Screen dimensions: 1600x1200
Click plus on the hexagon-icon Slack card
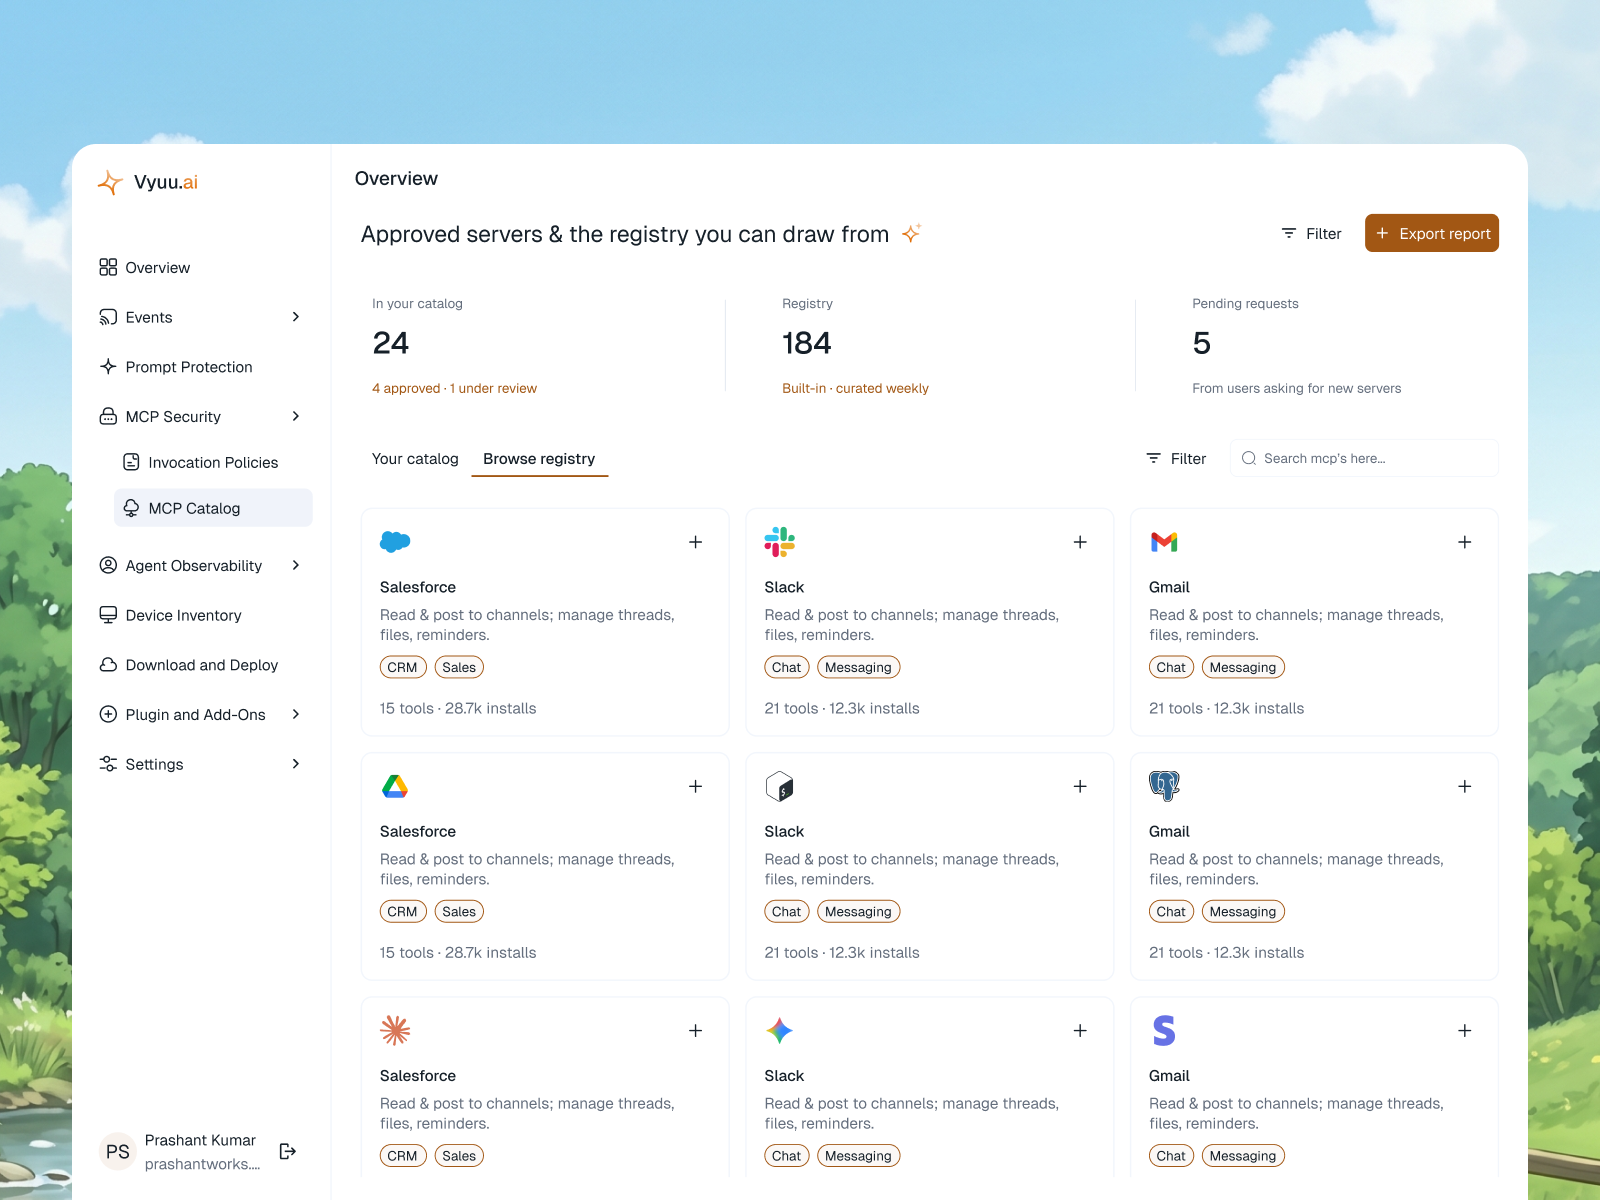point(1080,786)
